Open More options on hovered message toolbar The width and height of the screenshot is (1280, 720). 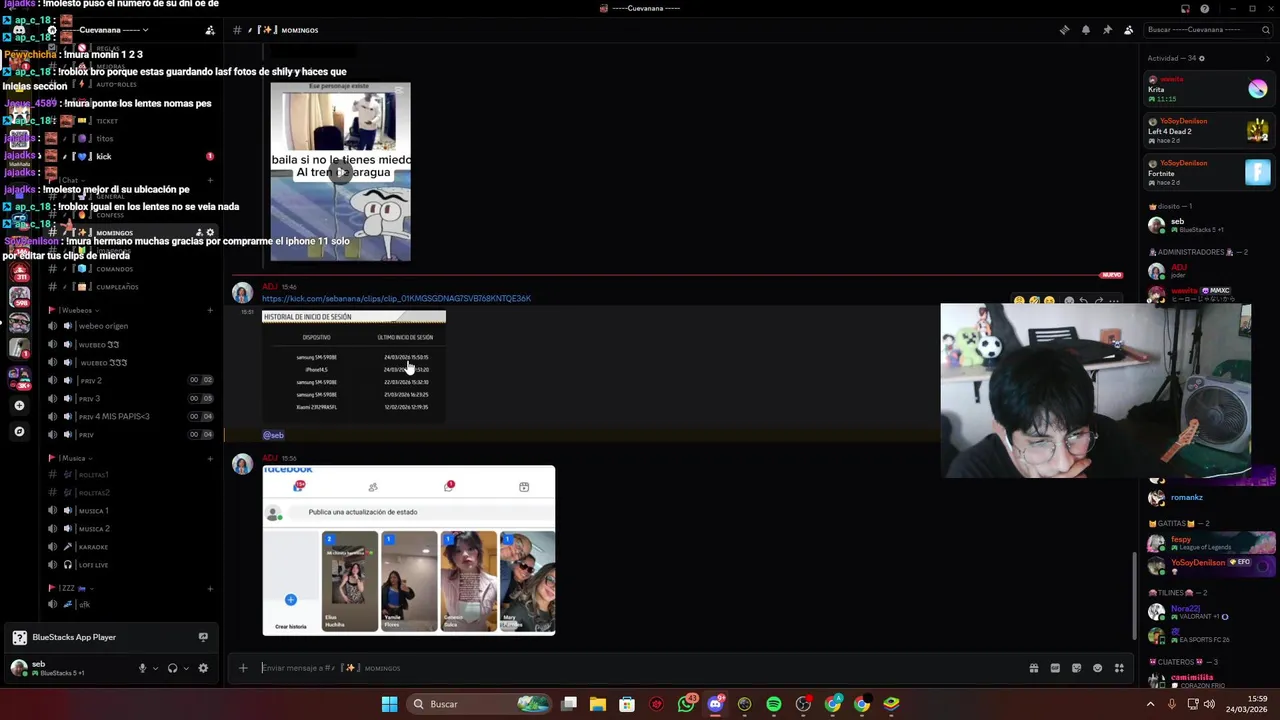[x=1113, y=301]
